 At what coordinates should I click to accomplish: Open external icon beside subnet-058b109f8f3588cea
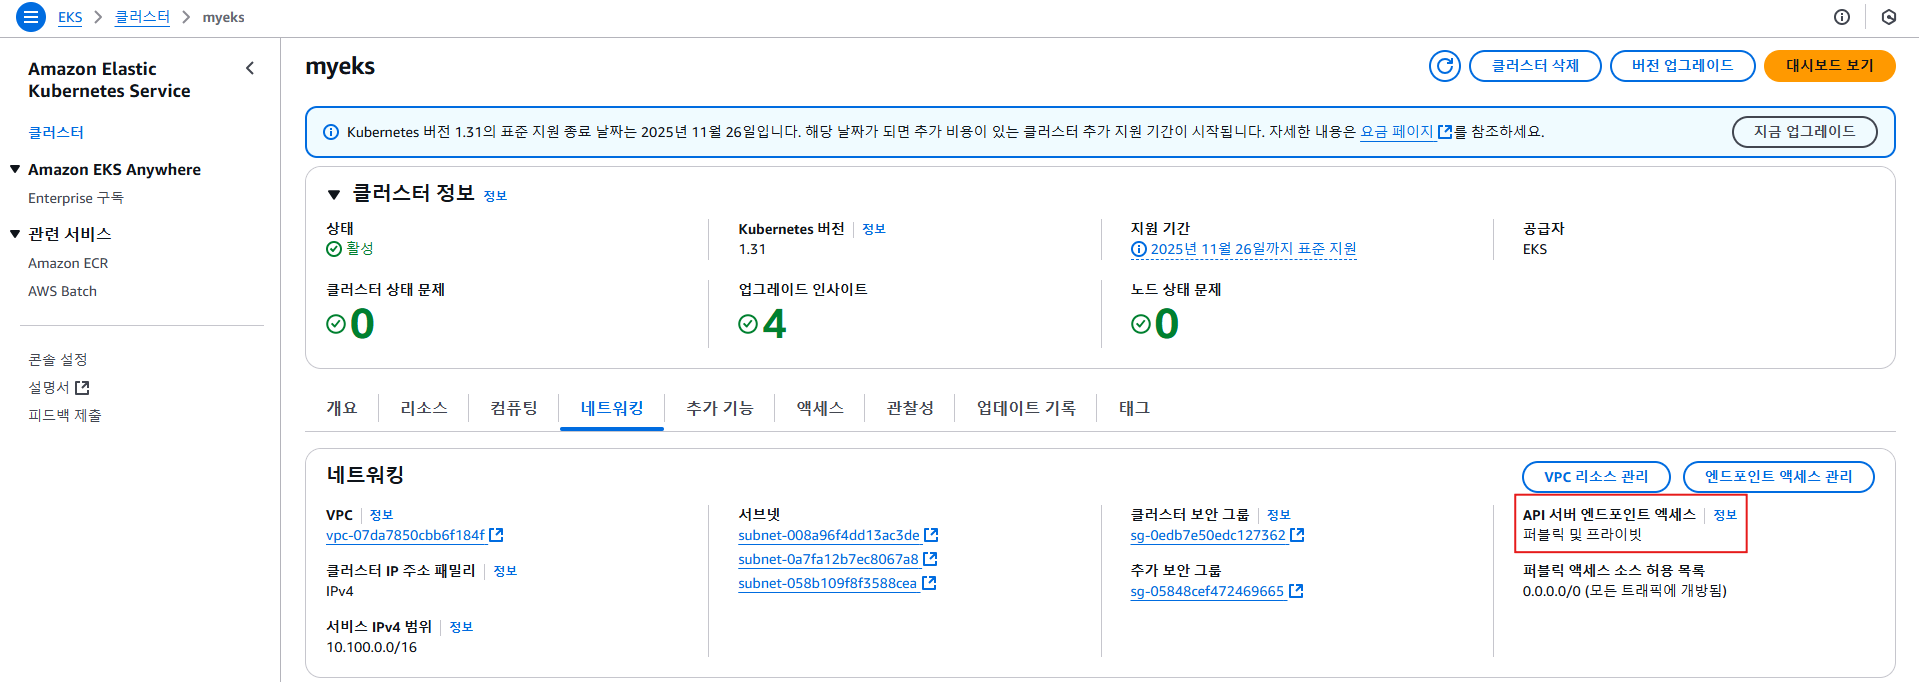tap(929, 583)
